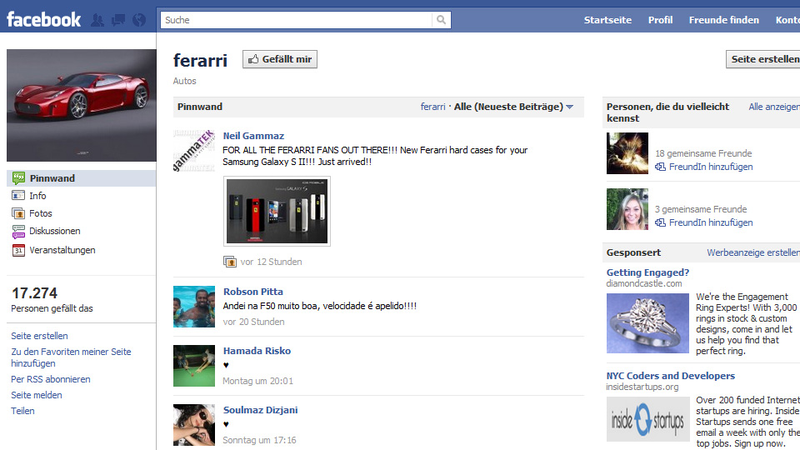Viewport: 800px width, 450px height.
Task: Click the Info sidebar icon
Action: tap(18, 195)
